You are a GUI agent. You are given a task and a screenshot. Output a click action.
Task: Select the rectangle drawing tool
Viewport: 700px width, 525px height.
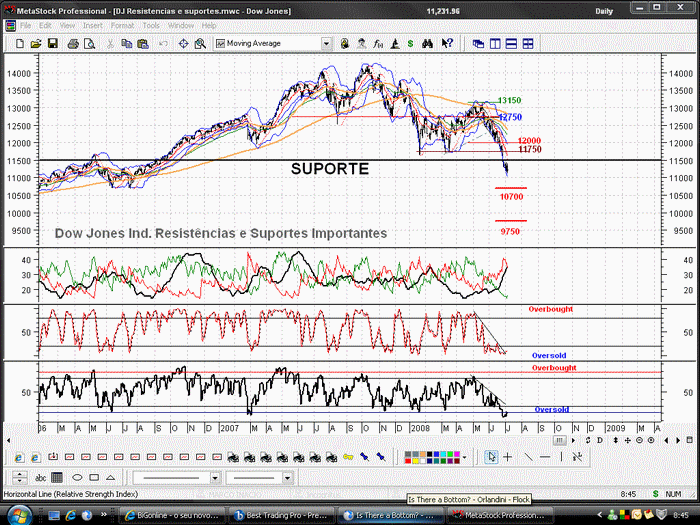(94, 478)
